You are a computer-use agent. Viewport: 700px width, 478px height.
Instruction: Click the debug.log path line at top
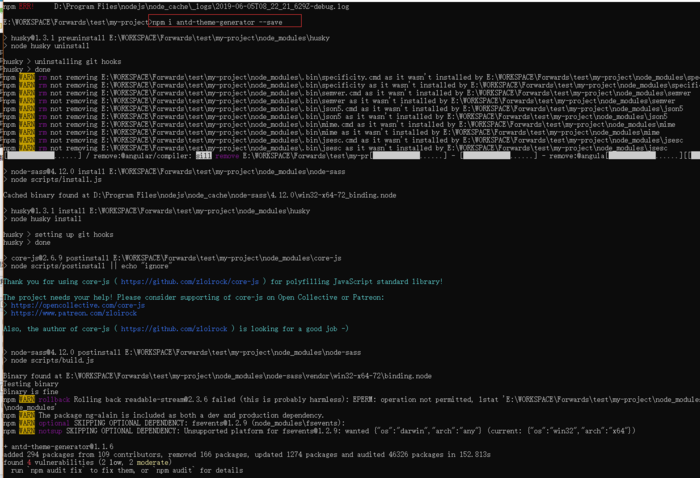point(177,7)
